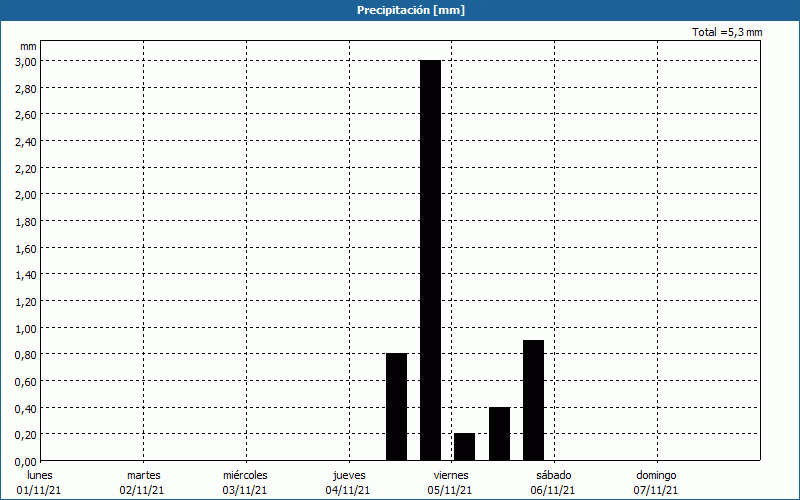
Task: Click the miércoles day label
Action: coord(245,475)
